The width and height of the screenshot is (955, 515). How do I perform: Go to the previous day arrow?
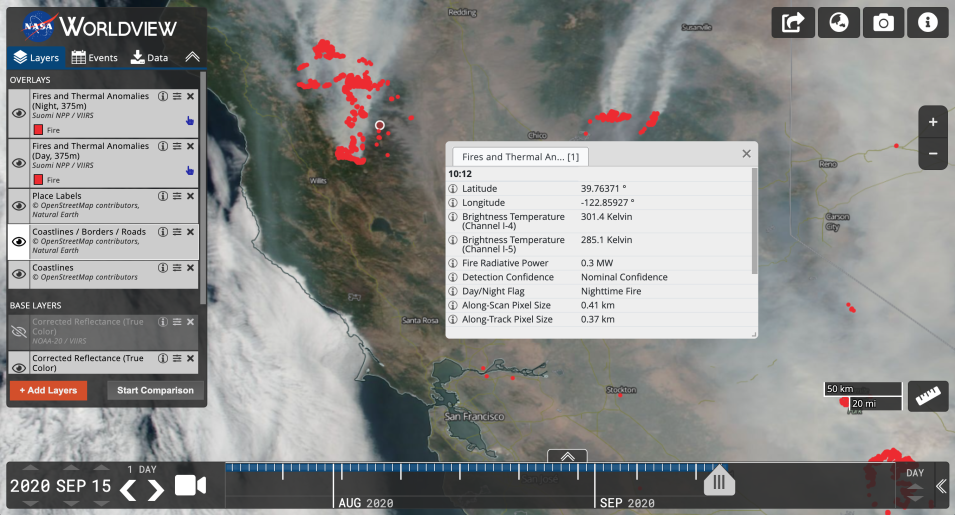pos(128,489)
